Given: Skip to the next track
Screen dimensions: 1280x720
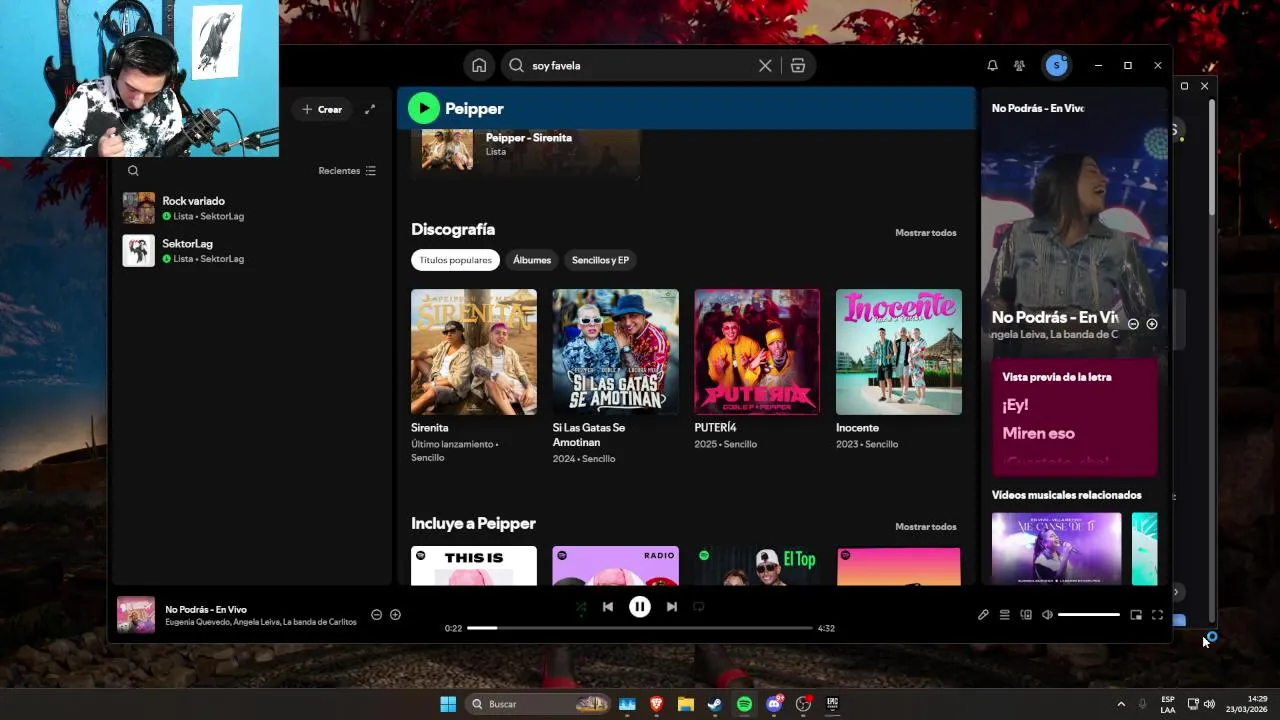Looking at the screenshot, I should [x=672, y=606].
